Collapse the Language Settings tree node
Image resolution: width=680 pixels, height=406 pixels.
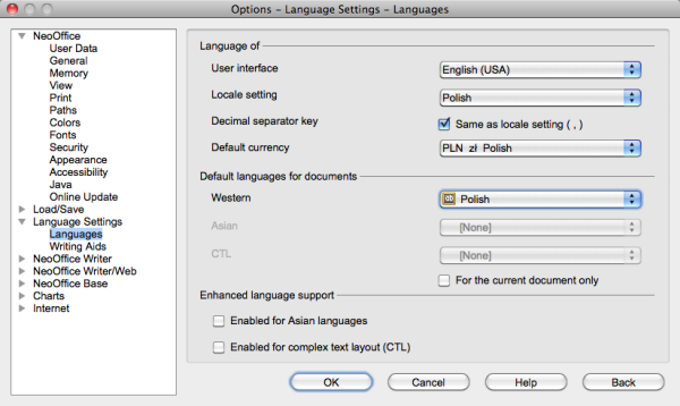tap(22, 222)
